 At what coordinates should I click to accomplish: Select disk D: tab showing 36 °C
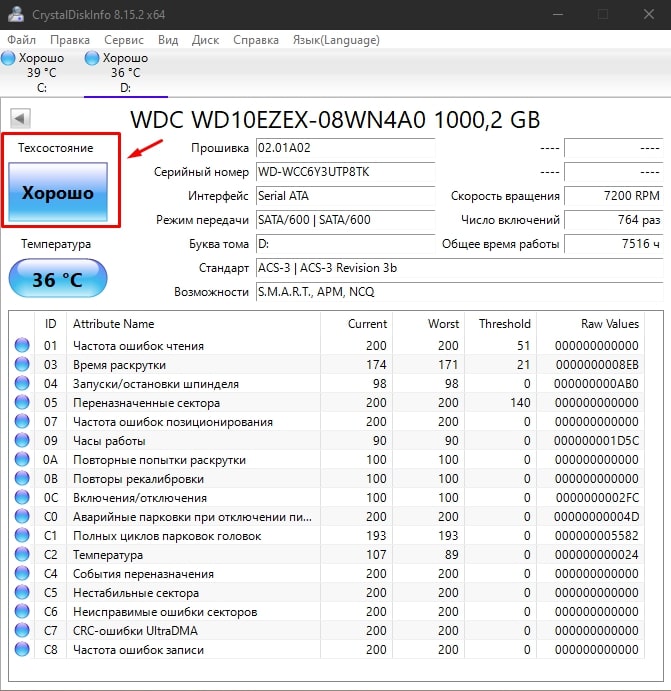pyautogui.click(x=126, y=72)
